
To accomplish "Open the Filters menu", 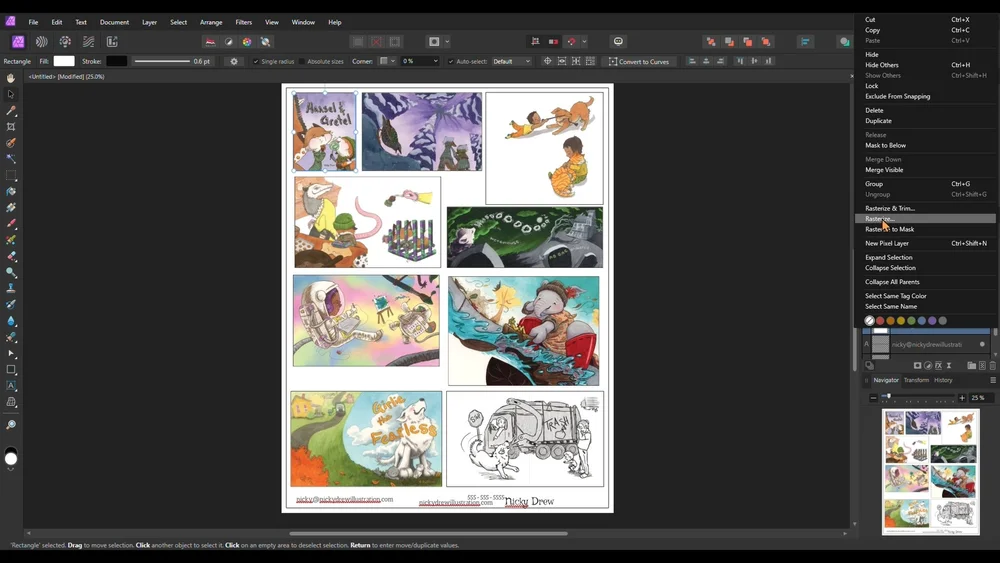I will coord(243,22).
